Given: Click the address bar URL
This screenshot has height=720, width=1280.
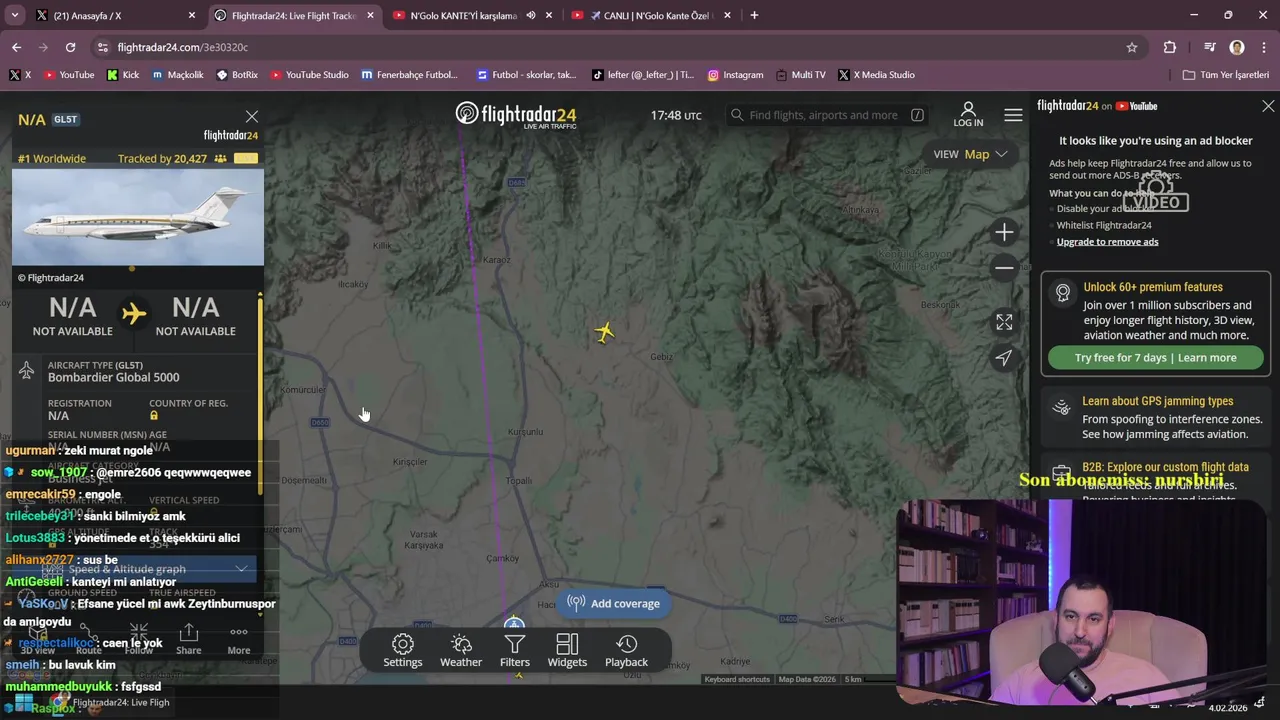Looking at the screenshot, I should [x=183, y=47].
